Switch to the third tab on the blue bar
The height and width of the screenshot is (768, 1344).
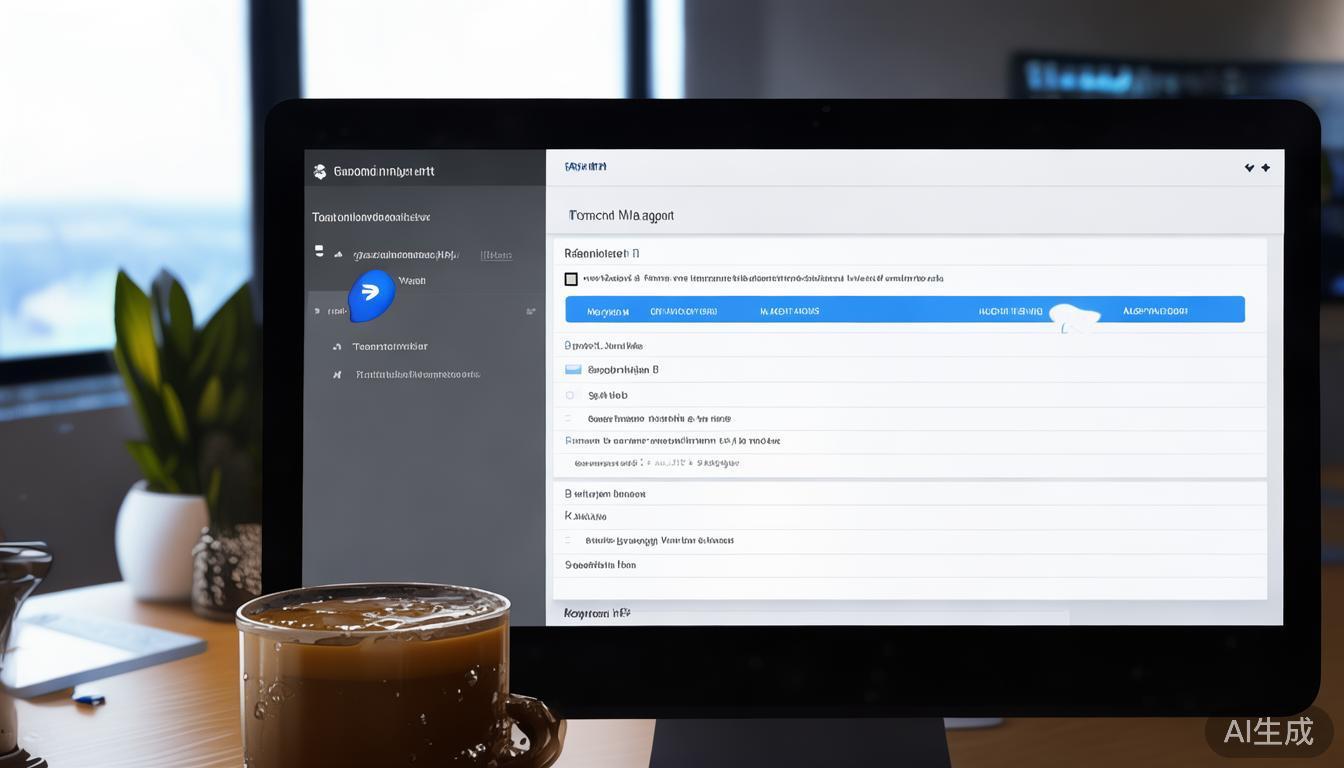(789, 311)
